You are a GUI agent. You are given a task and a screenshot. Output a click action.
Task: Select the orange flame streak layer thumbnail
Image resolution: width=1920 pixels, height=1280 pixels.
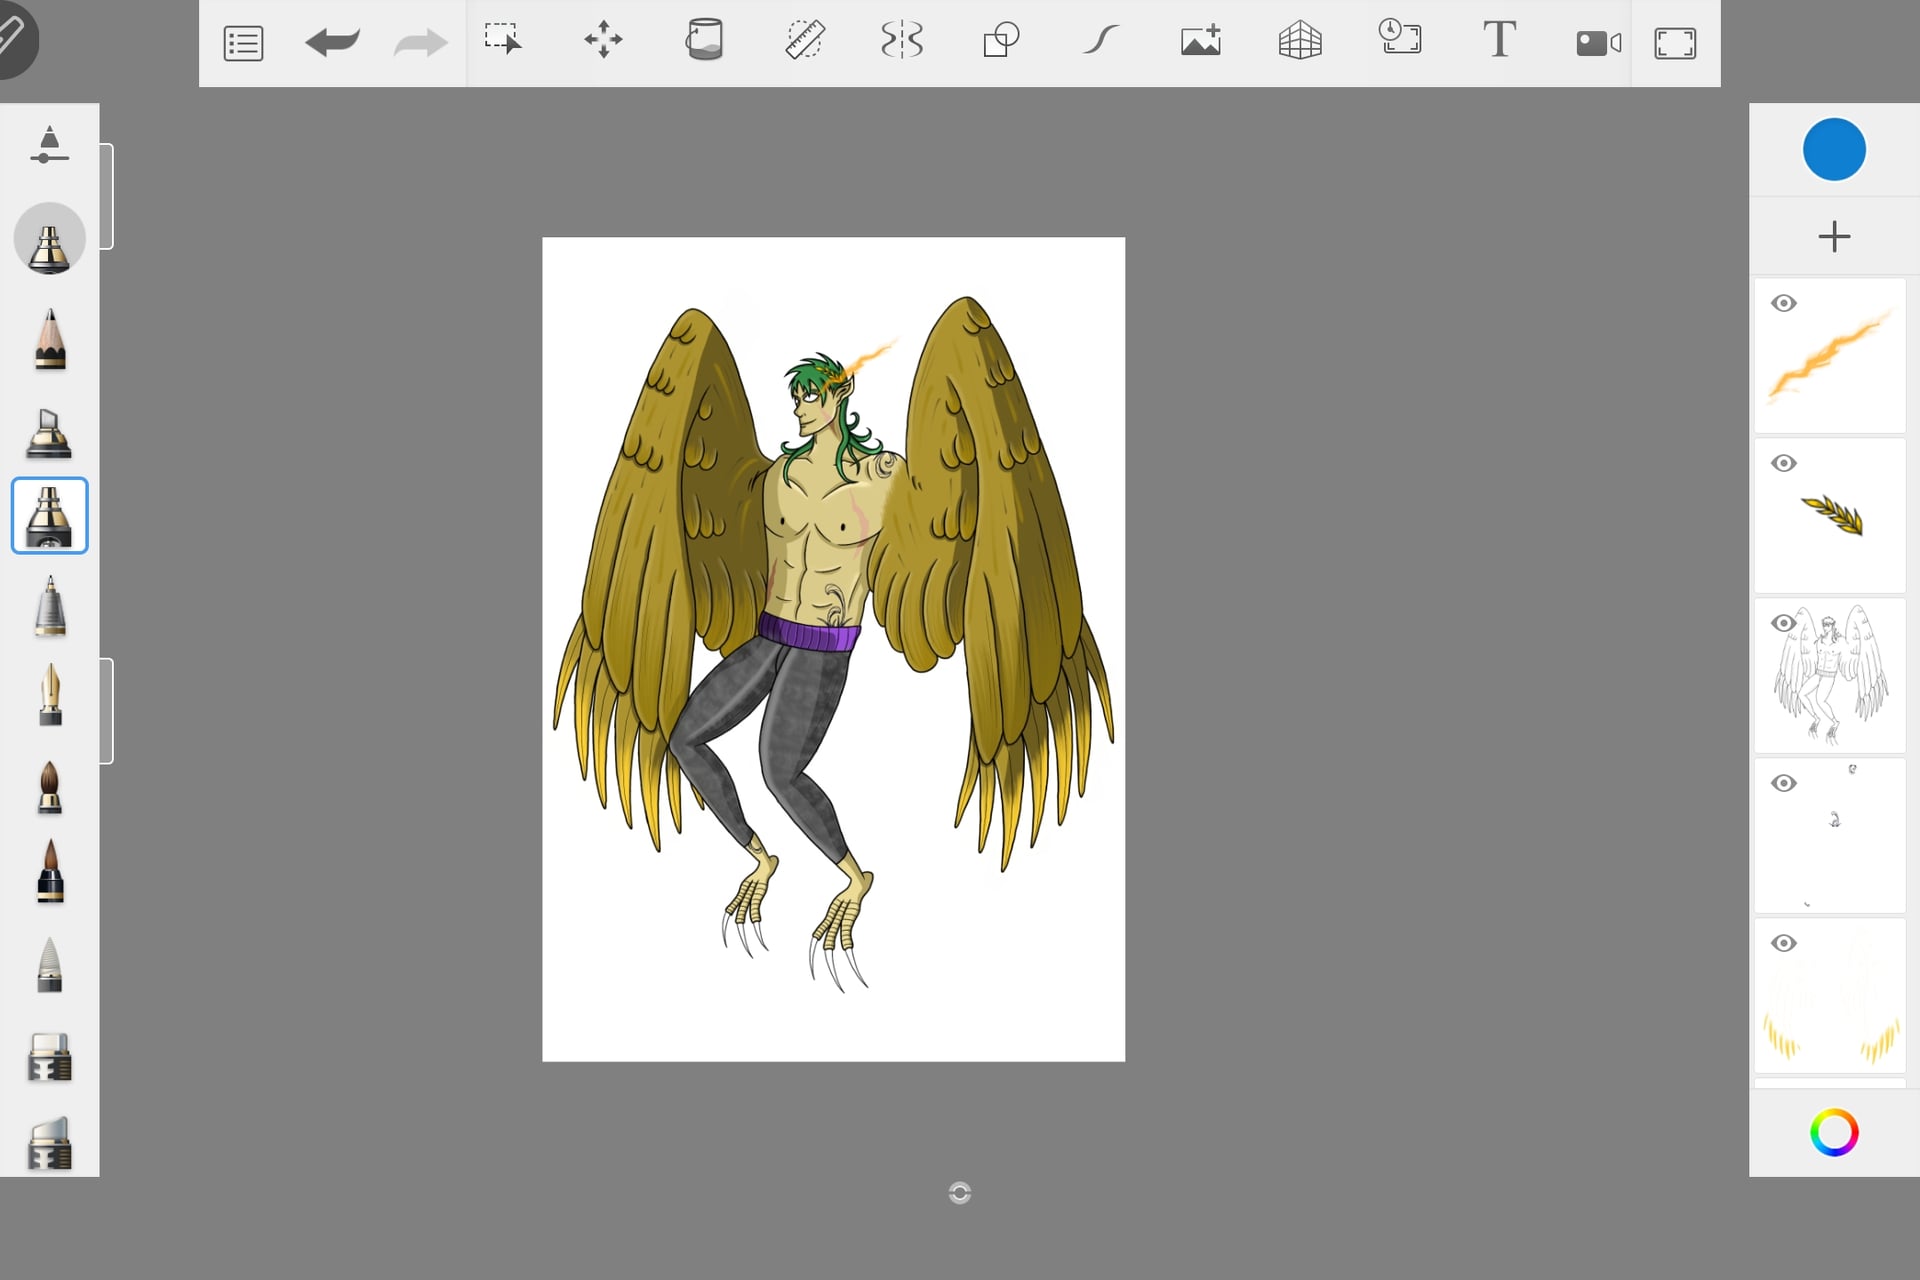pos(1830,356)
